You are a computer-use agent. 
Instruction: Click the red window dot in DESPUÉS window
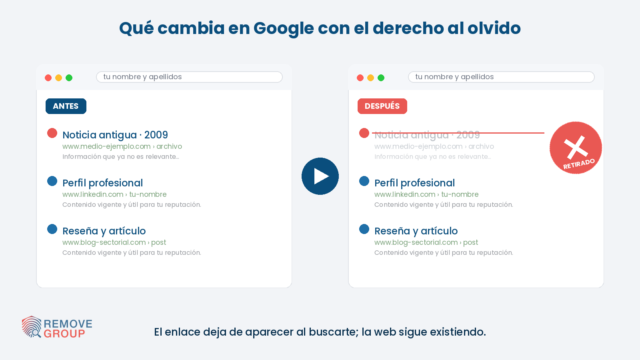click(x=360, y=78)
